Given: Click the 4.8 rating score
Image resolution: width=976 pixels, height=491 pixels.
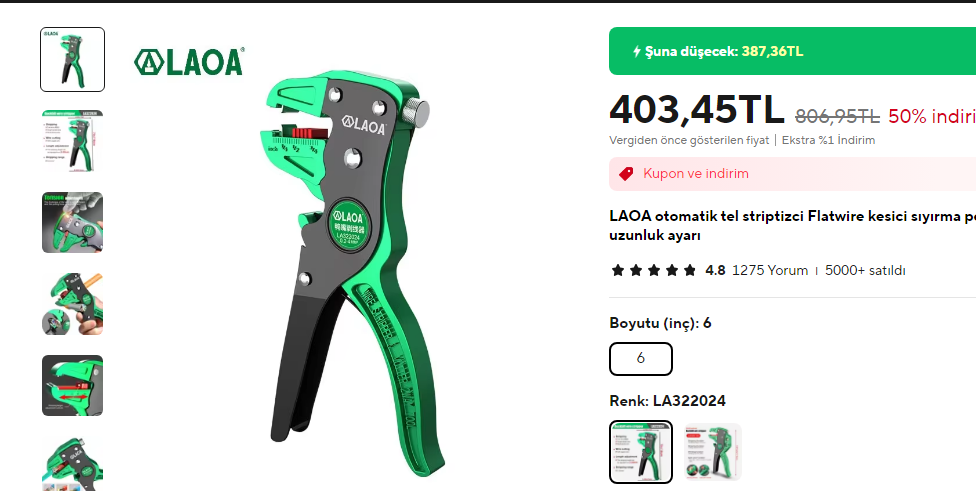Looking at the screenshot, I should (715, 271).
